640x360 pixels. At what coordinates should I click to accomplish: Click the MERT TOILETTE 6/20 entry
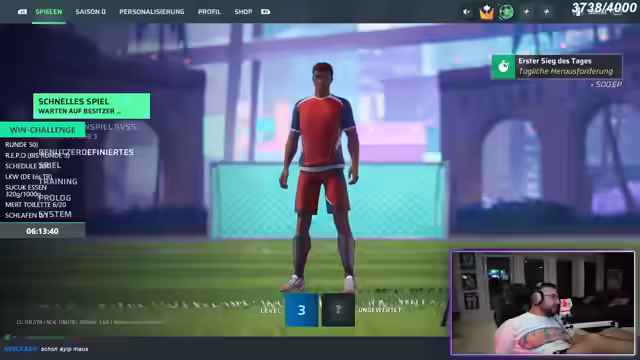[x=36, y=204]
